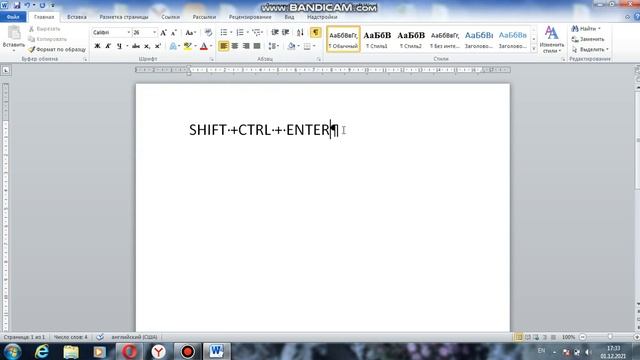Open the Найти dropdown arrow
The height and width of the screenshot is (360, 640).
click(599, 29)
